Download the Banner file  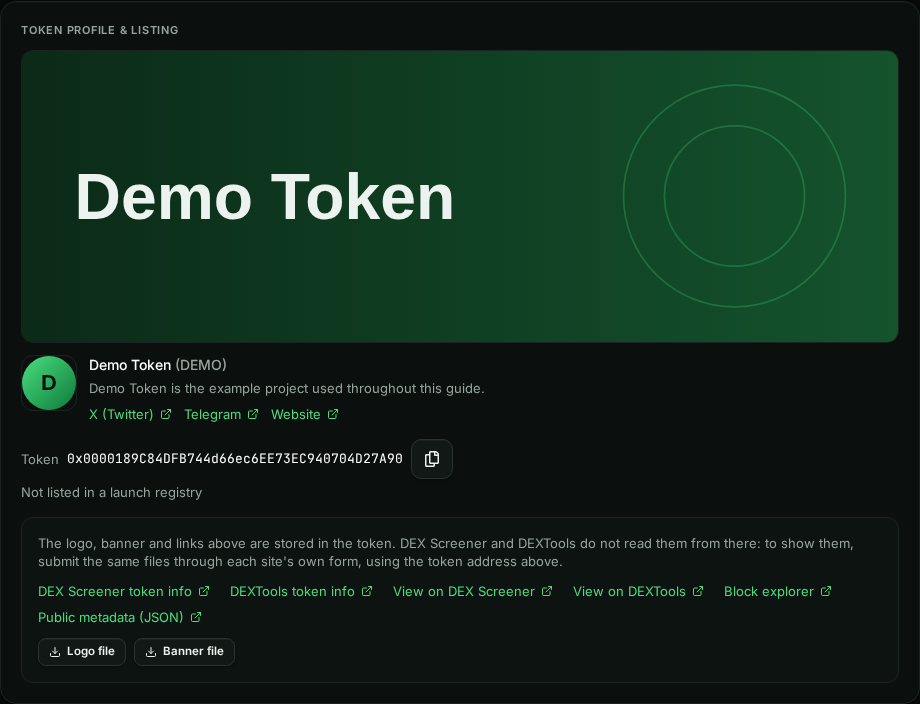[x=184, y=652]
